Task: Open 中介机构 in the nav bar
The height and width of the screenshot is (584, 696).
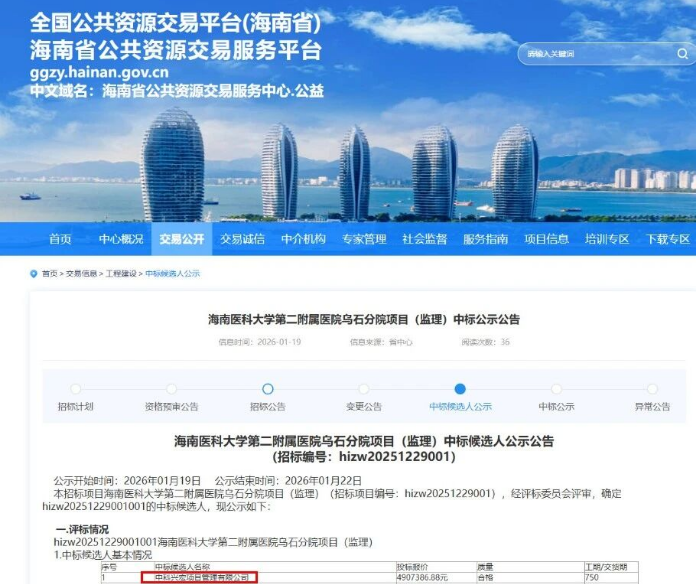Action: point(303,239)
